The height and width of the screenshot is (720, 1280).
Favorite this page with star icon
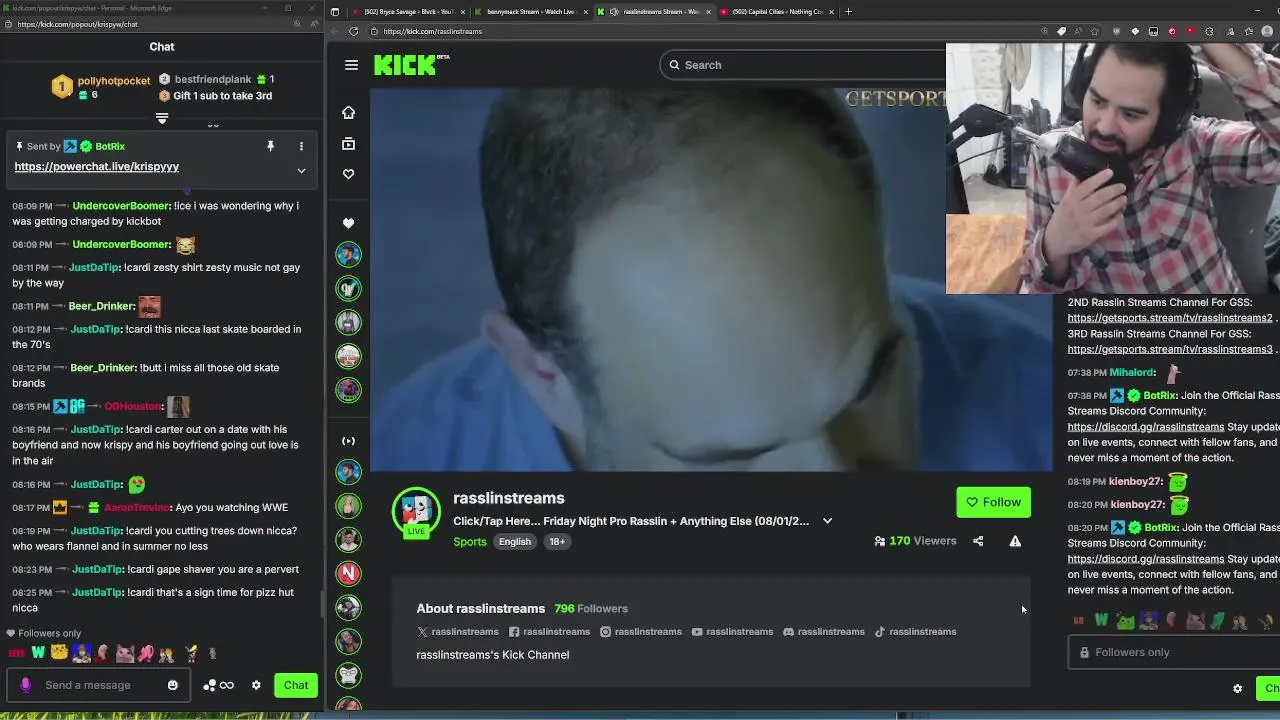point(1094,31)
